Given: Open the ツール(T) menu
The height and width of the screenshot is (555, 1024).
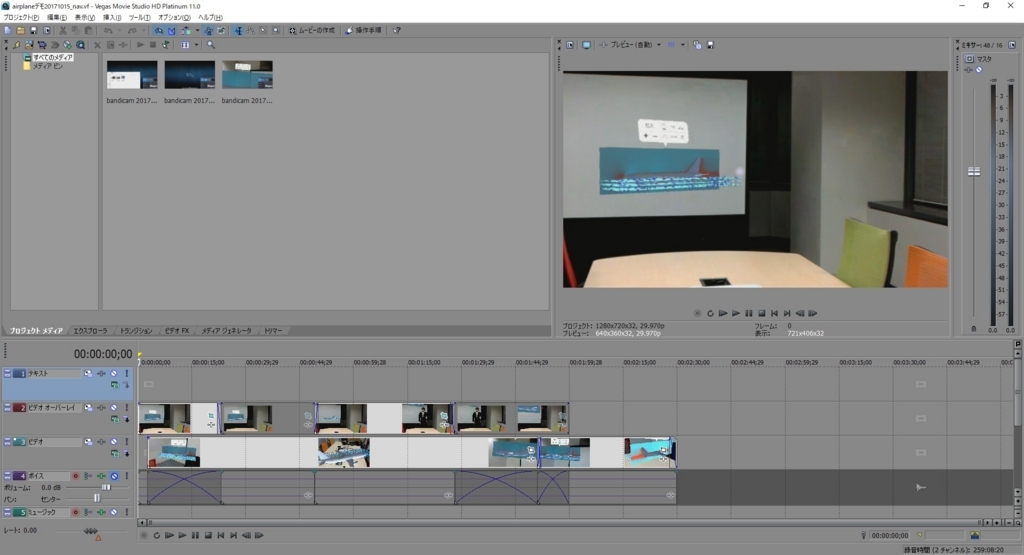Looking at the screenshot, I should click(x=139, y=18).
